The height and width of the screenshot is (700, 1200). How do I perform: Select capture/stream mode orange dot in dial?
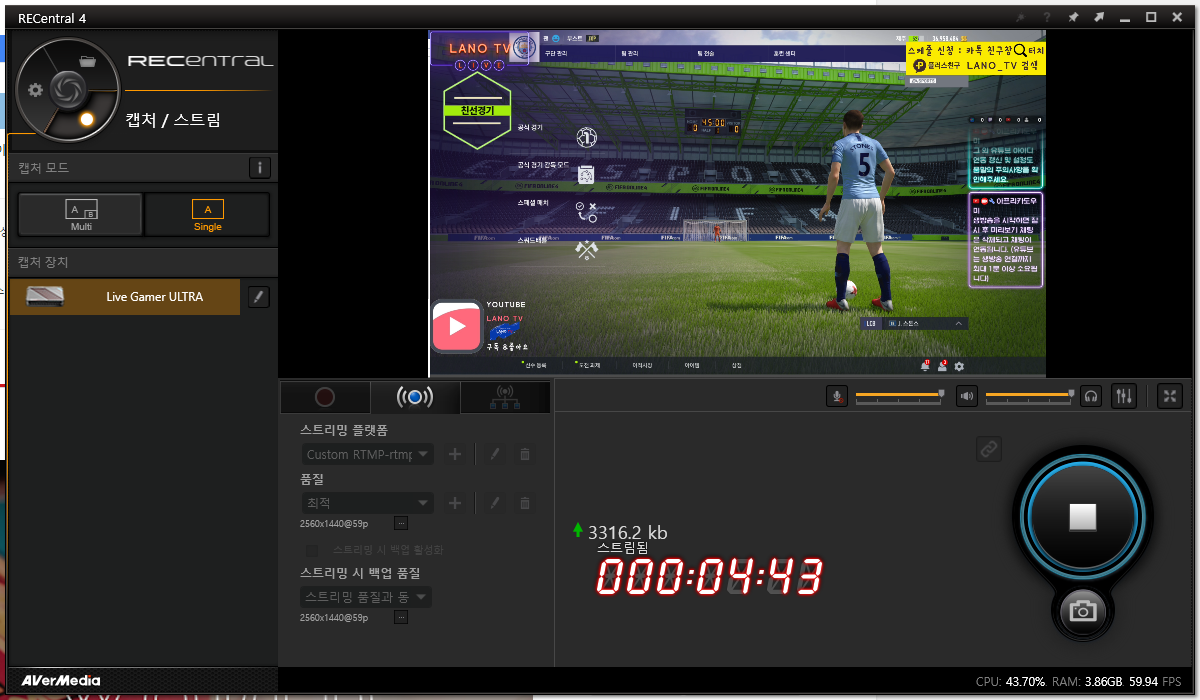87,119
